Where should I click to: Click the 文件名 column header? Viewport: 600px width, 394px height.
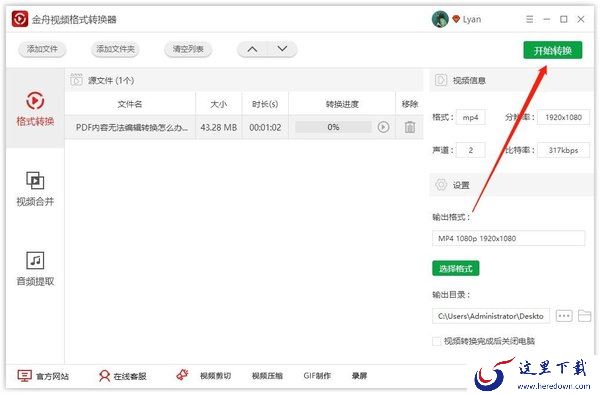coord(130,104)
